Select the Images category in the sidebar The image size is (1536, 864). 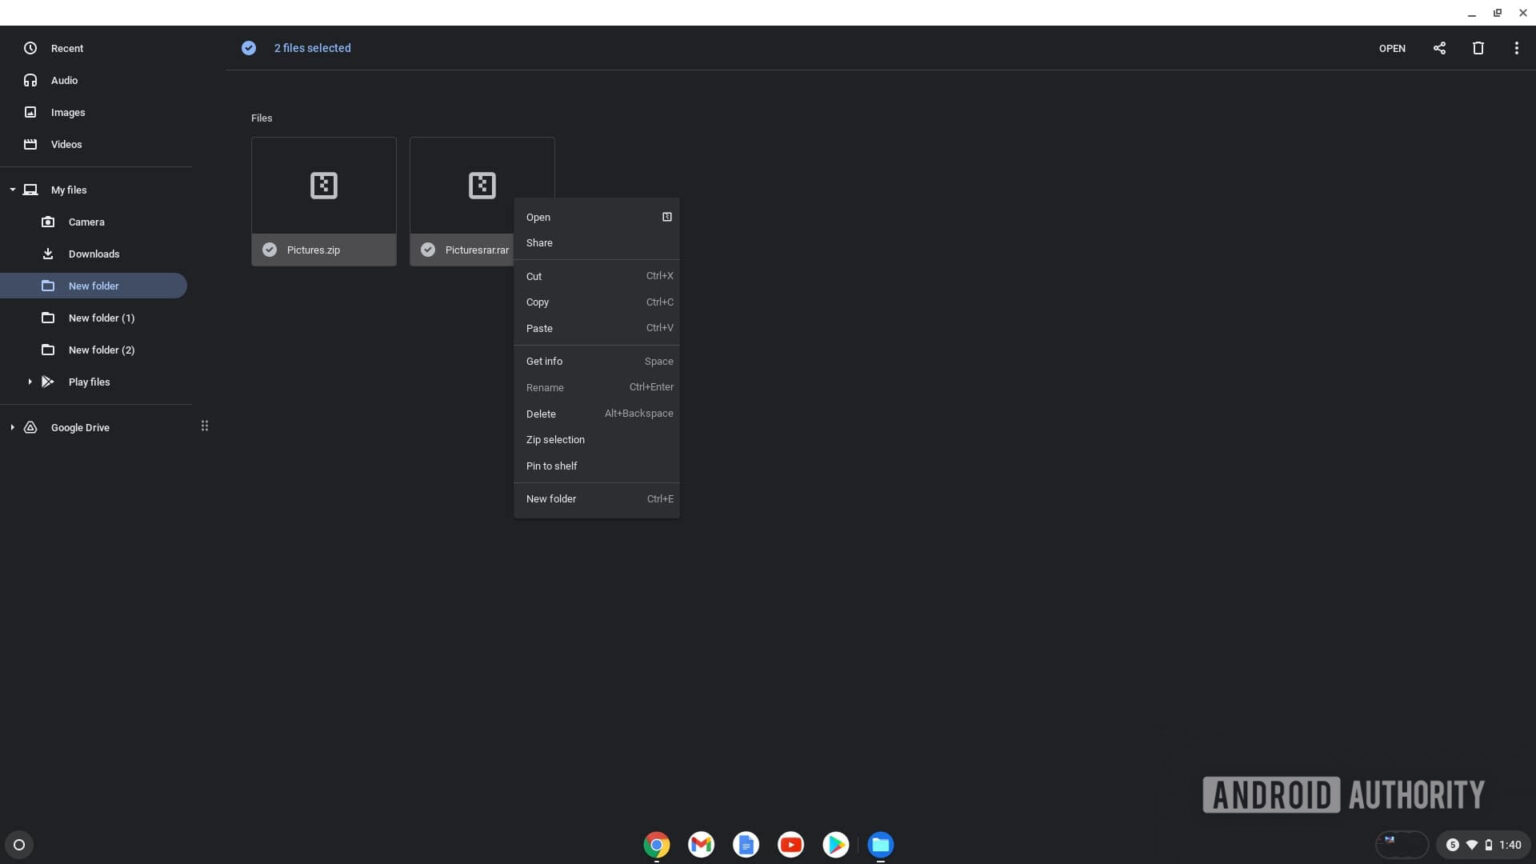(x=68, y=112)
